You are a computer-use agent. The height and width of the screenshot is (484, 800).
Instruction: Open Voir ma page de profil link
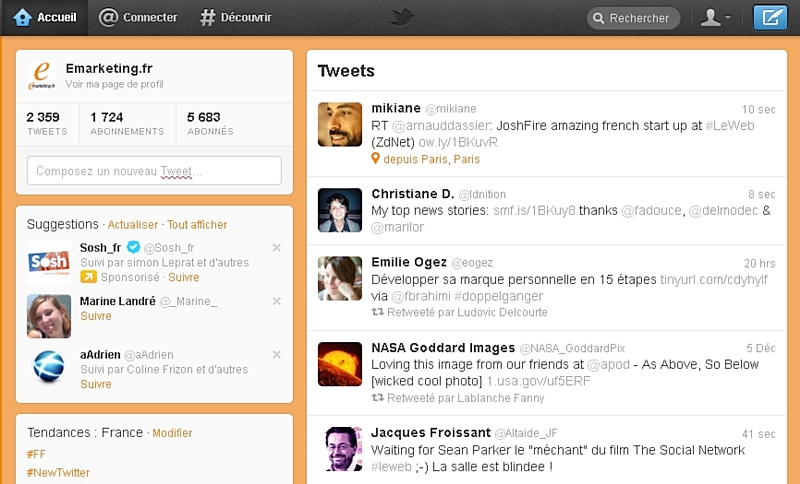[114, 84]
